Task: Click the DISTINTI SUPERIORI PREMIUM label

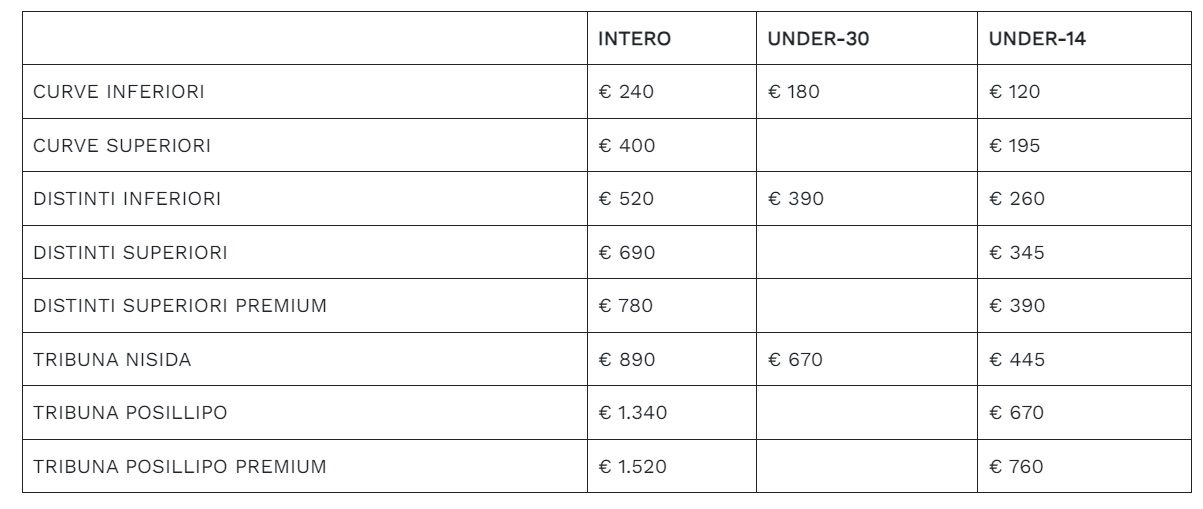Action: (x=180, y=306)
